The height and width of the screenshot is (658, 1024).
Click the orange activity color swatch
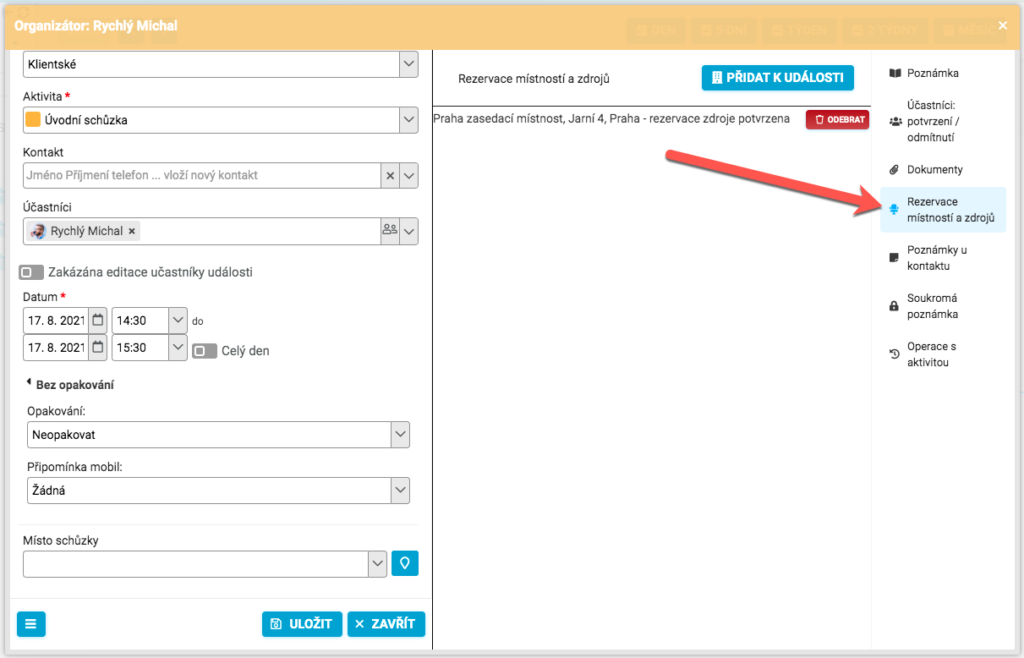point(33,119)
